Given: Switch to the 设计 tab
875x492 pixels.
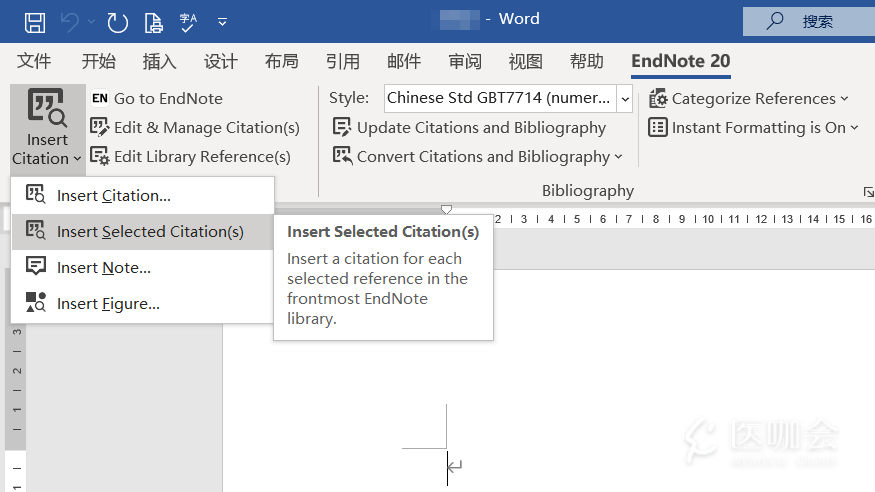Looking at the screenshot, I should [x=220, y=61].
